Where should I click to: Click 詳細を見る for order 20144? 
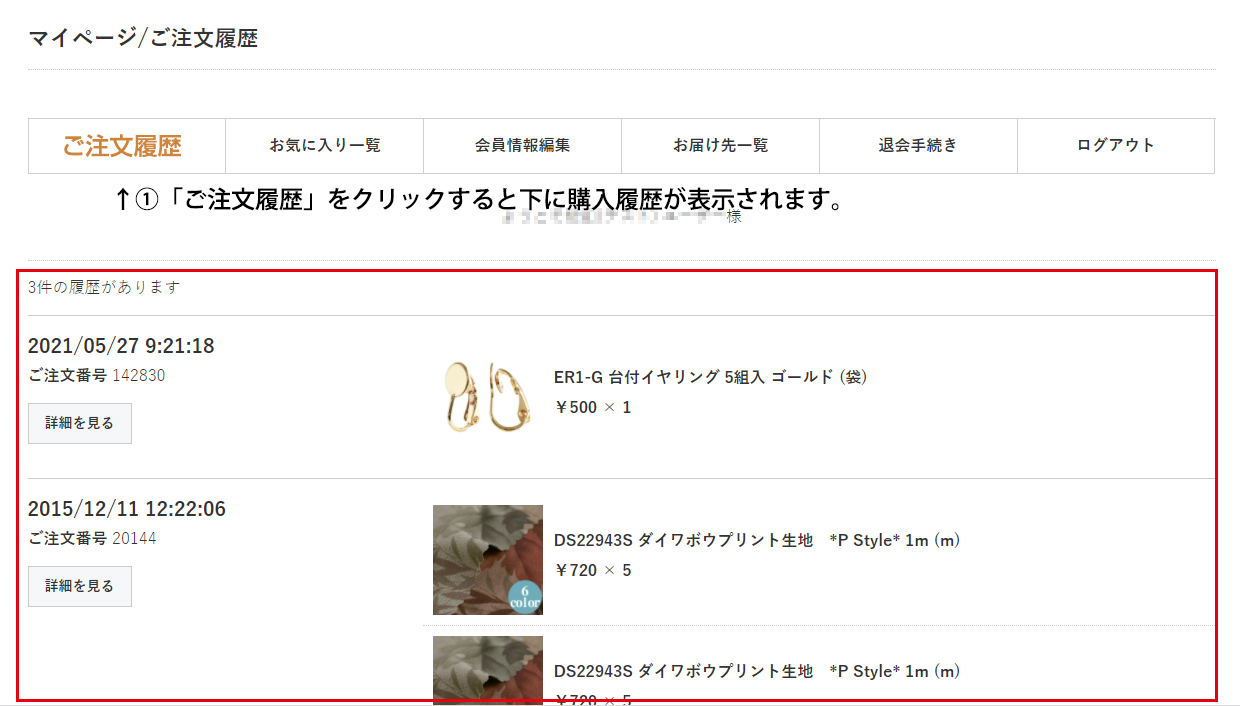[80, 586]
